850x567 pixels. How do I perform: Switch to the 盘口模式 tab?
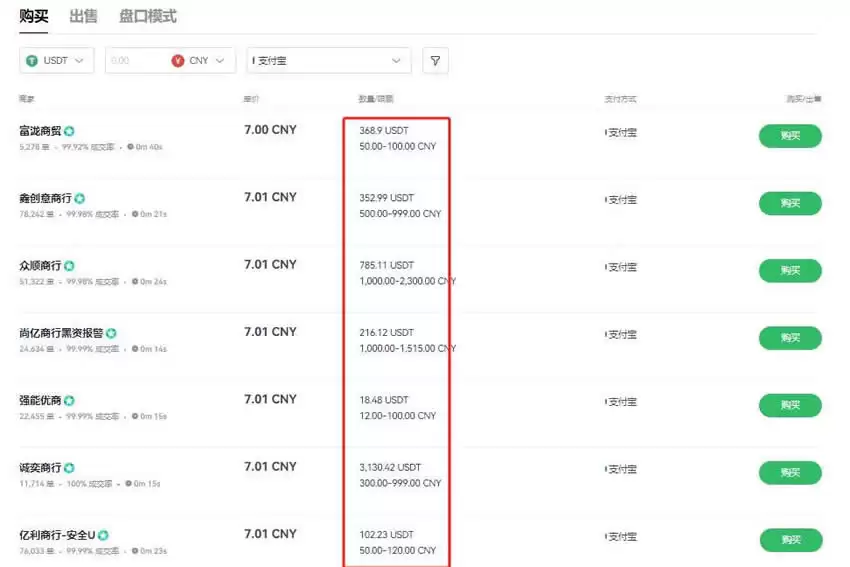[x=147, y=17]
